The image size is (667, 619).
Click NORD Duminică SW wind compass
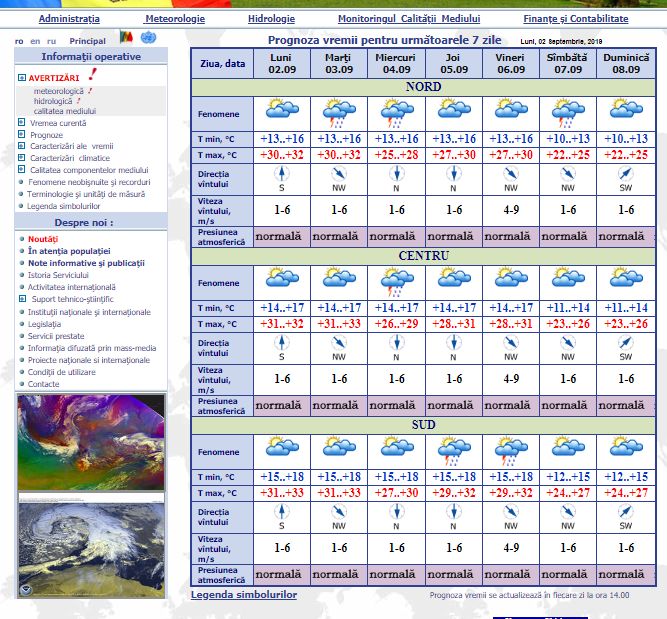pyautogui.click(x=625, y=174)
